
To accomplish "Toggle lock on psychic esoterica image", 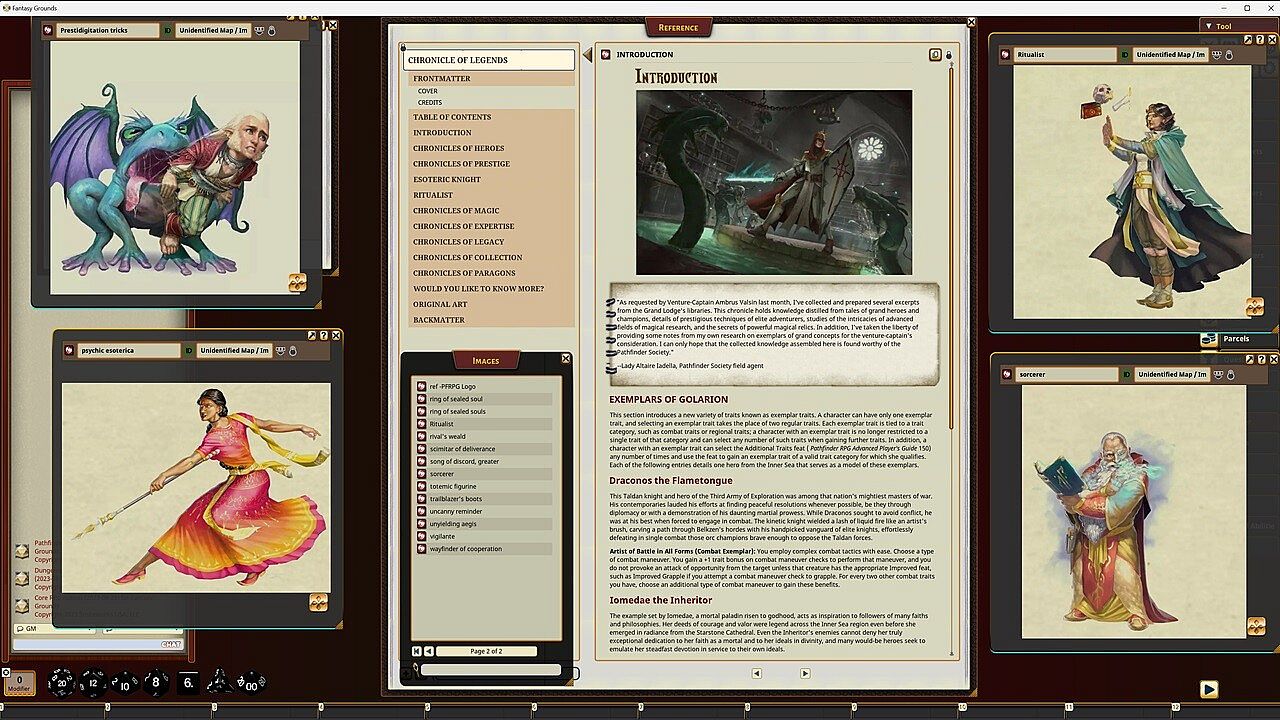I will pyautogui.click(x=293, y=351).
